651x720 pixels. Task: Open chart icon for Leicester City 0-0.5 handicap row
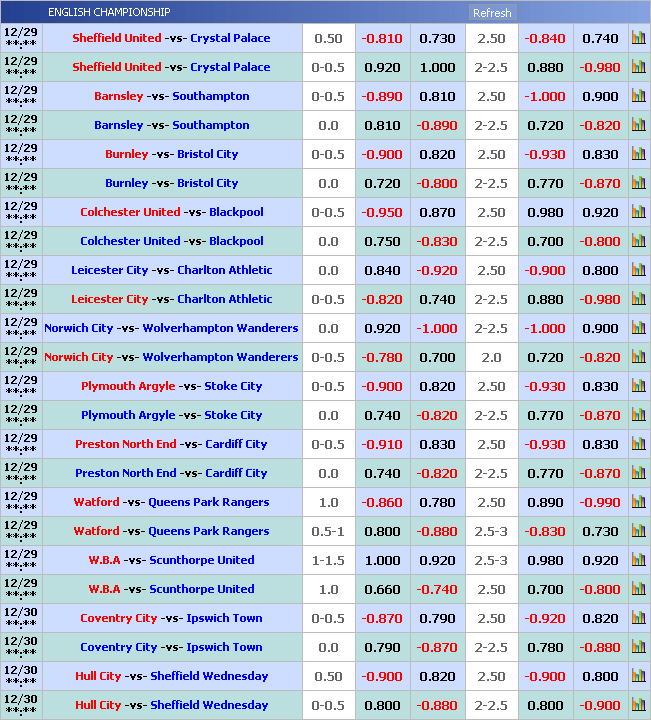pyautogui.click(x=638, y=299)
